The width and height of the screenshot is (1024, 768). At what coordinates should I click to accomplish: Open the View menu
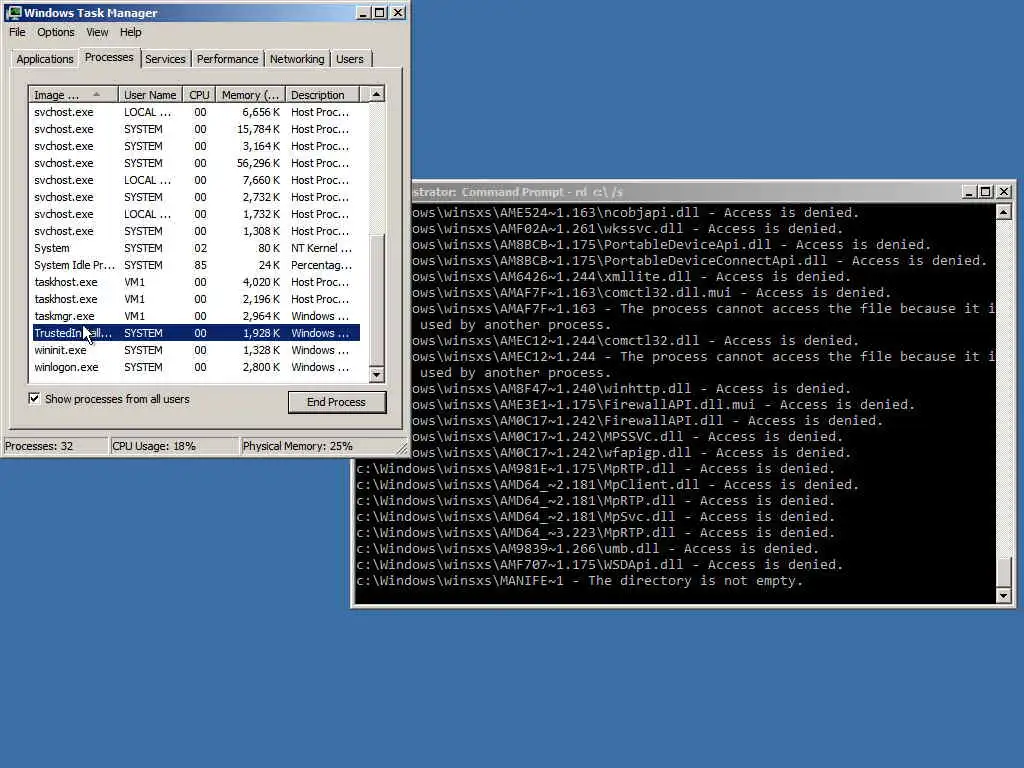[97, 32]
